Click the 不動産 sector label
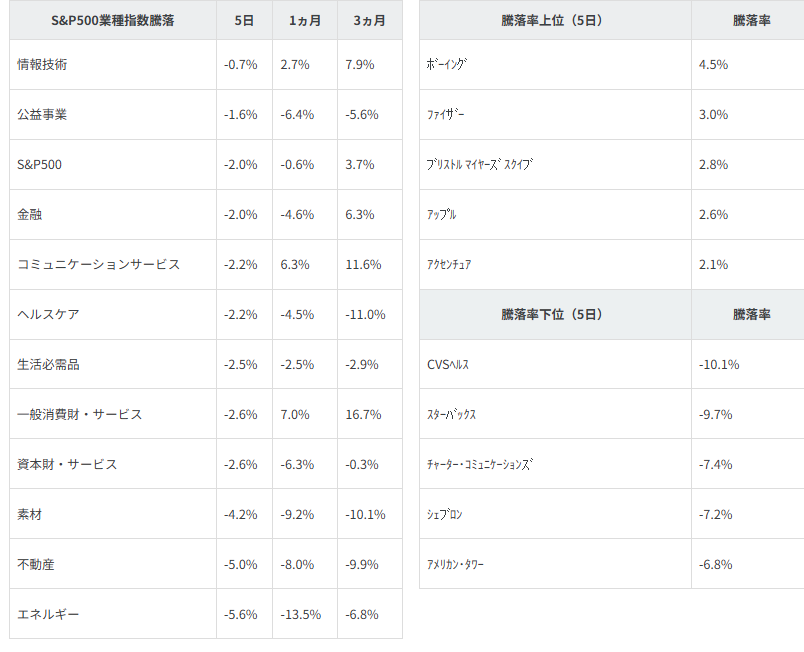The width and height of the screenshot is (804, 652). (36, 564)
